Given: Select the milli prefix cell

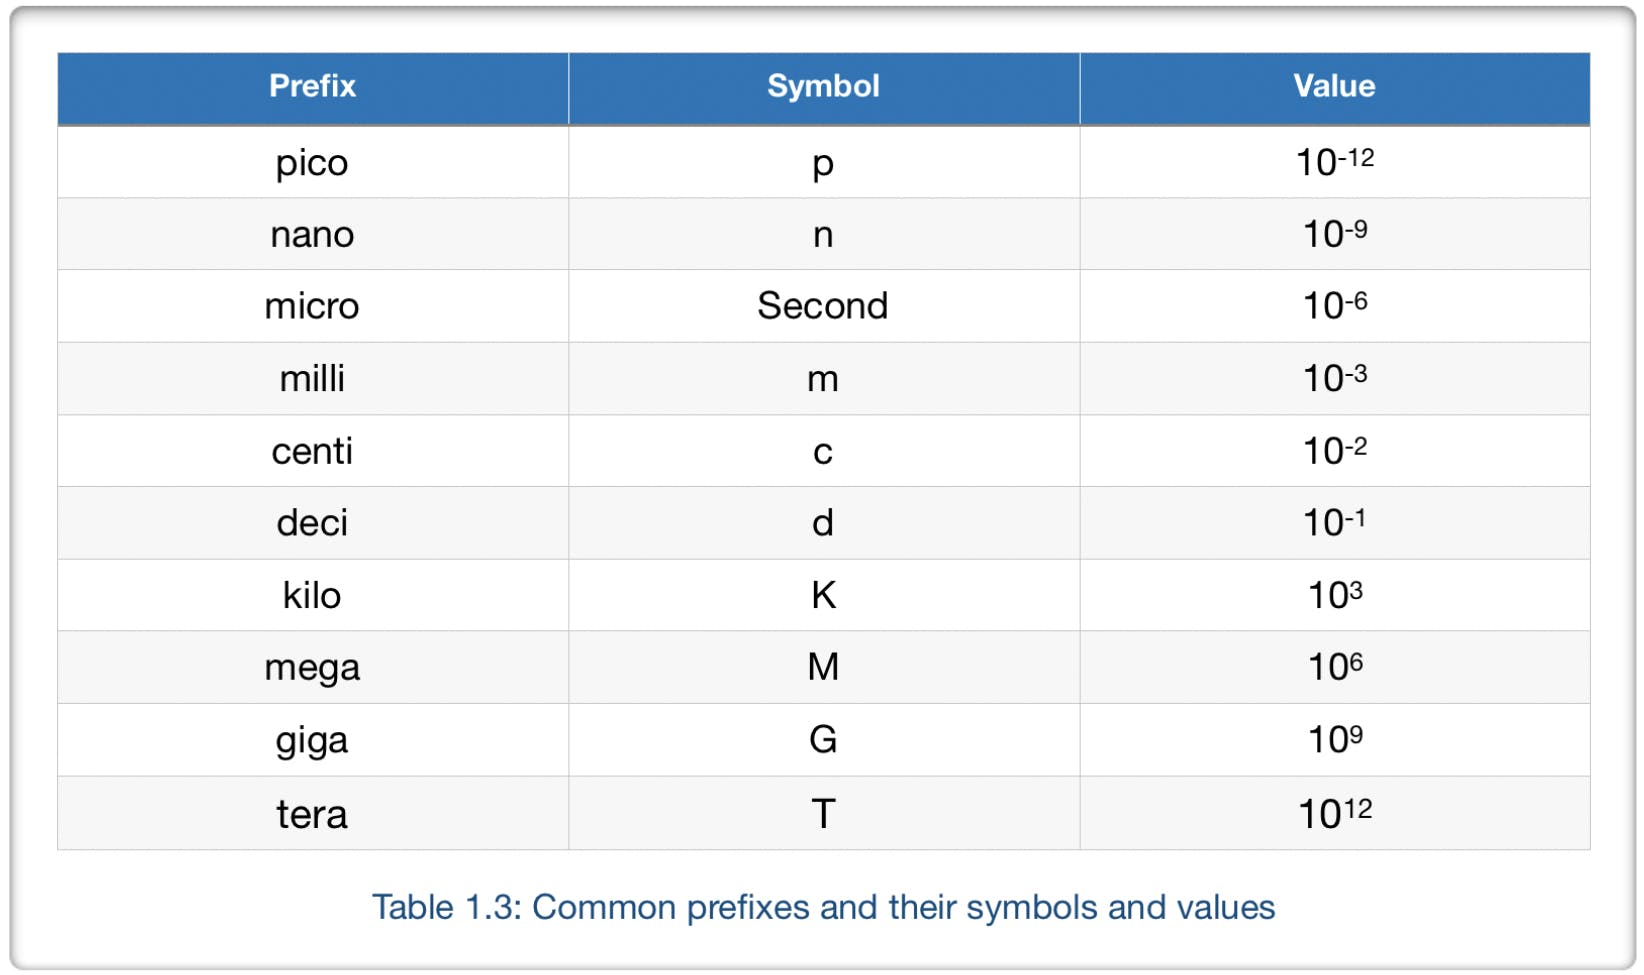Looking at the screenshot, I should click(312, 379).
